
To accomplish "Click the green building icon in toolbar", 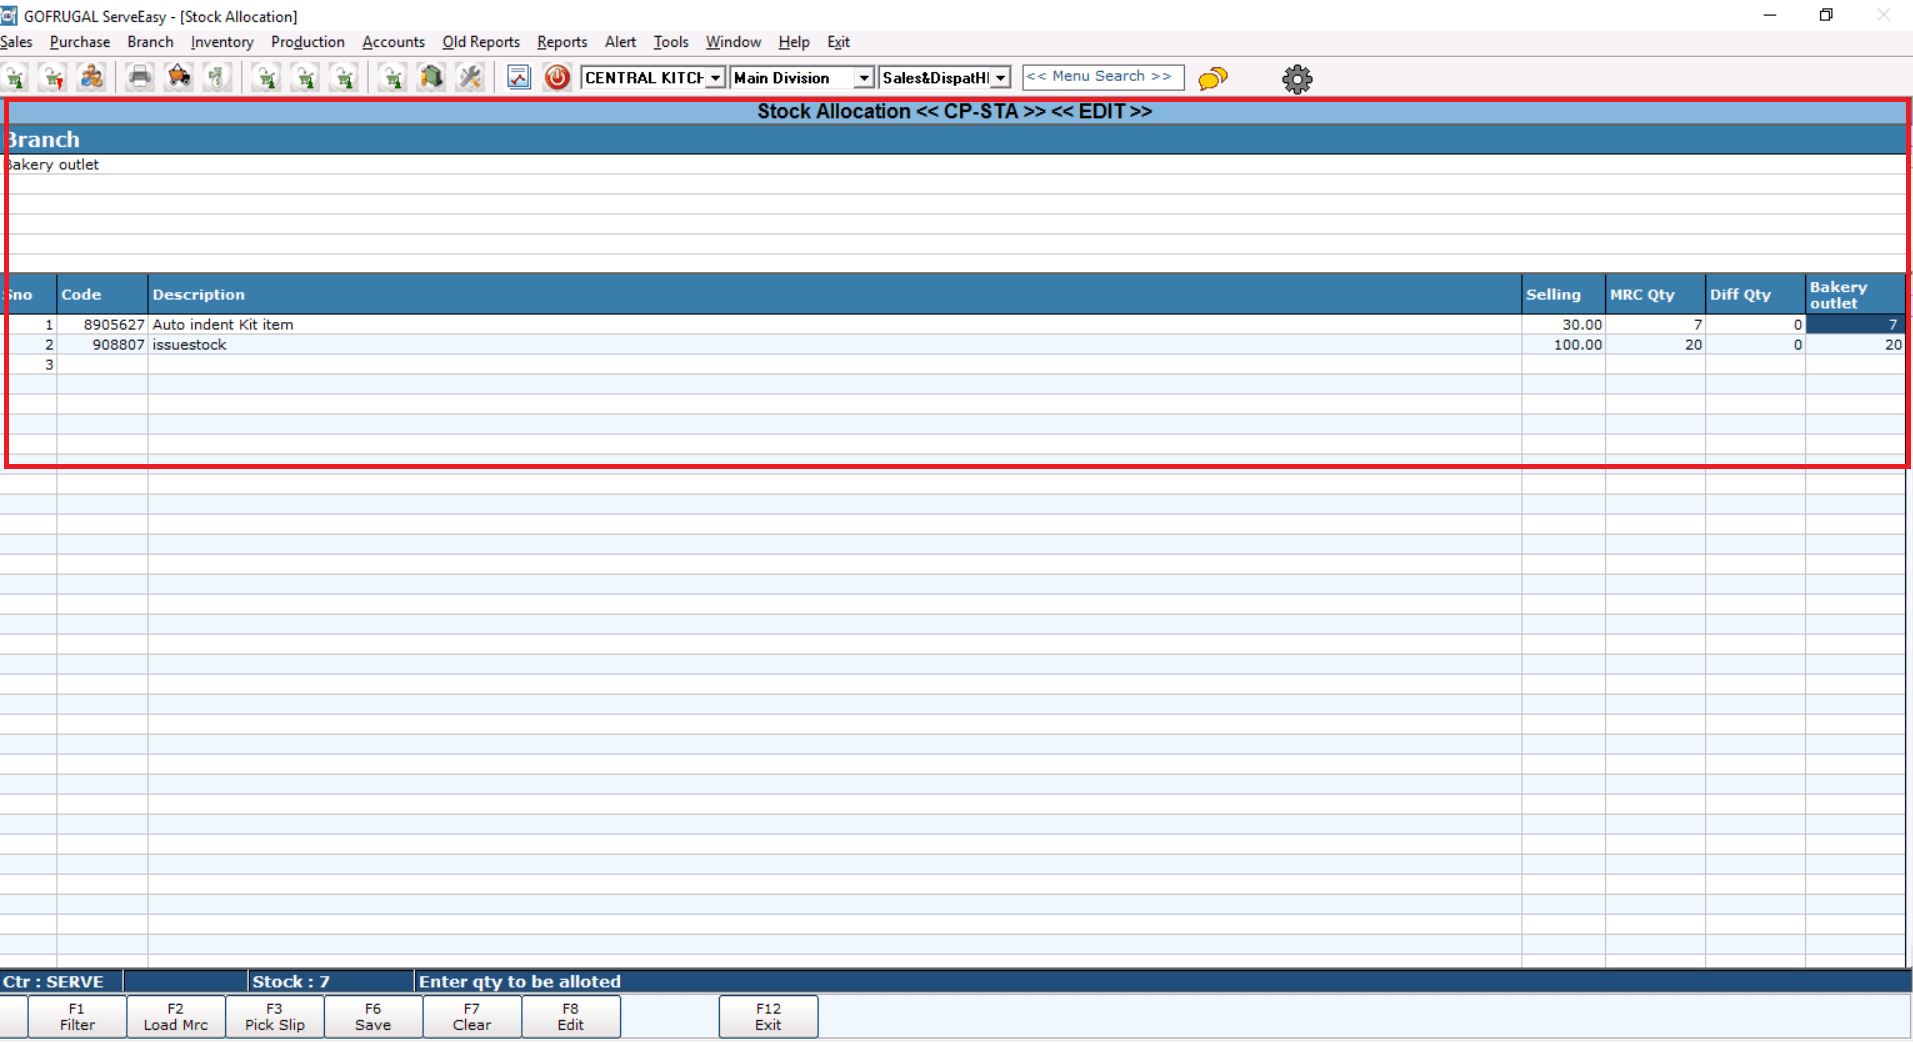I will point(431,77).
